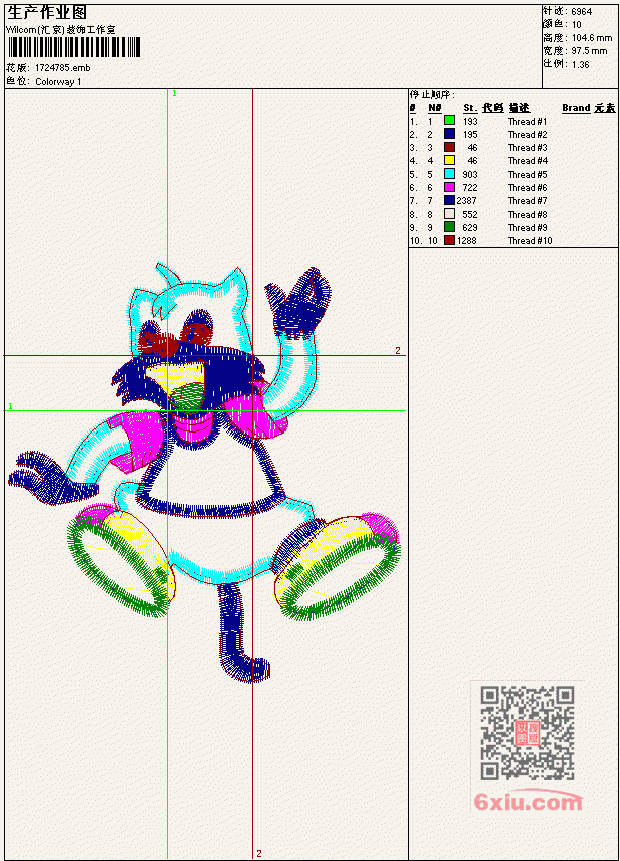Select stitch count 46 in Thread #4 row
The width and height of the screenshot is (620, 861).
[x=472, y=161]
